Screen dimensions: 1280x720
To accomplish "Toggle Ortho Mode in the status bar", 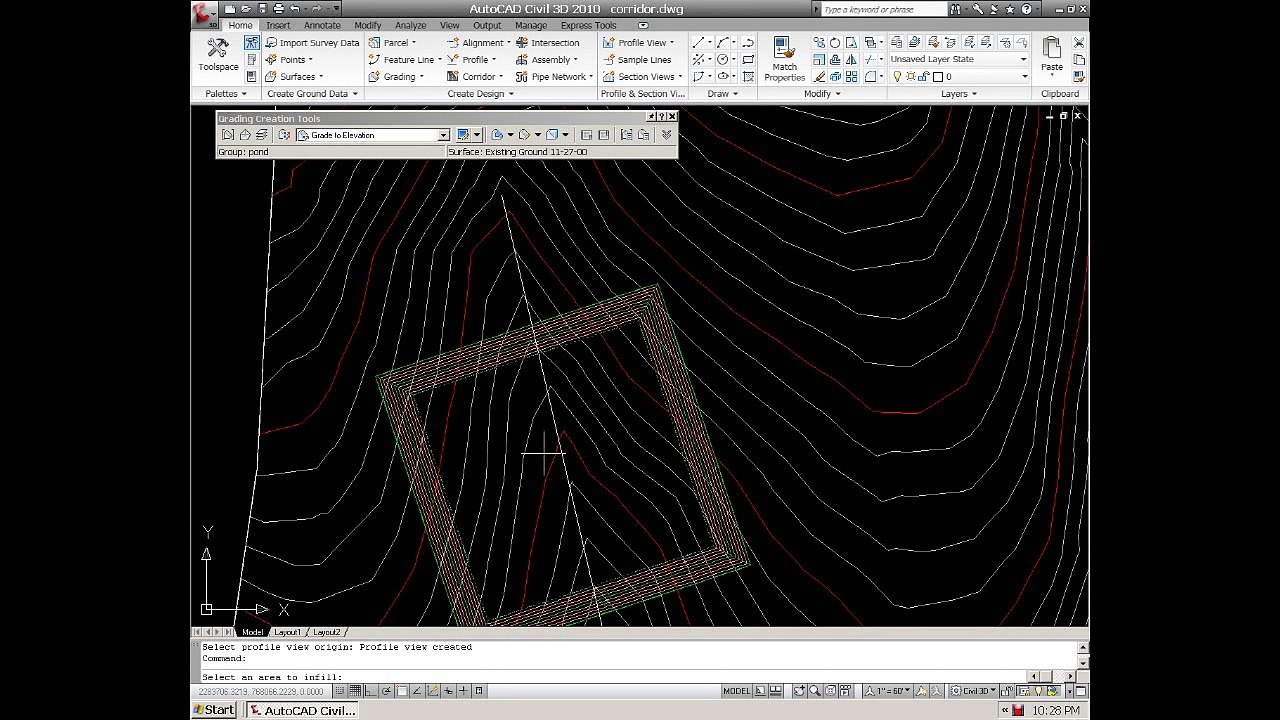I will pyautogui.click(x=372, y=691).
